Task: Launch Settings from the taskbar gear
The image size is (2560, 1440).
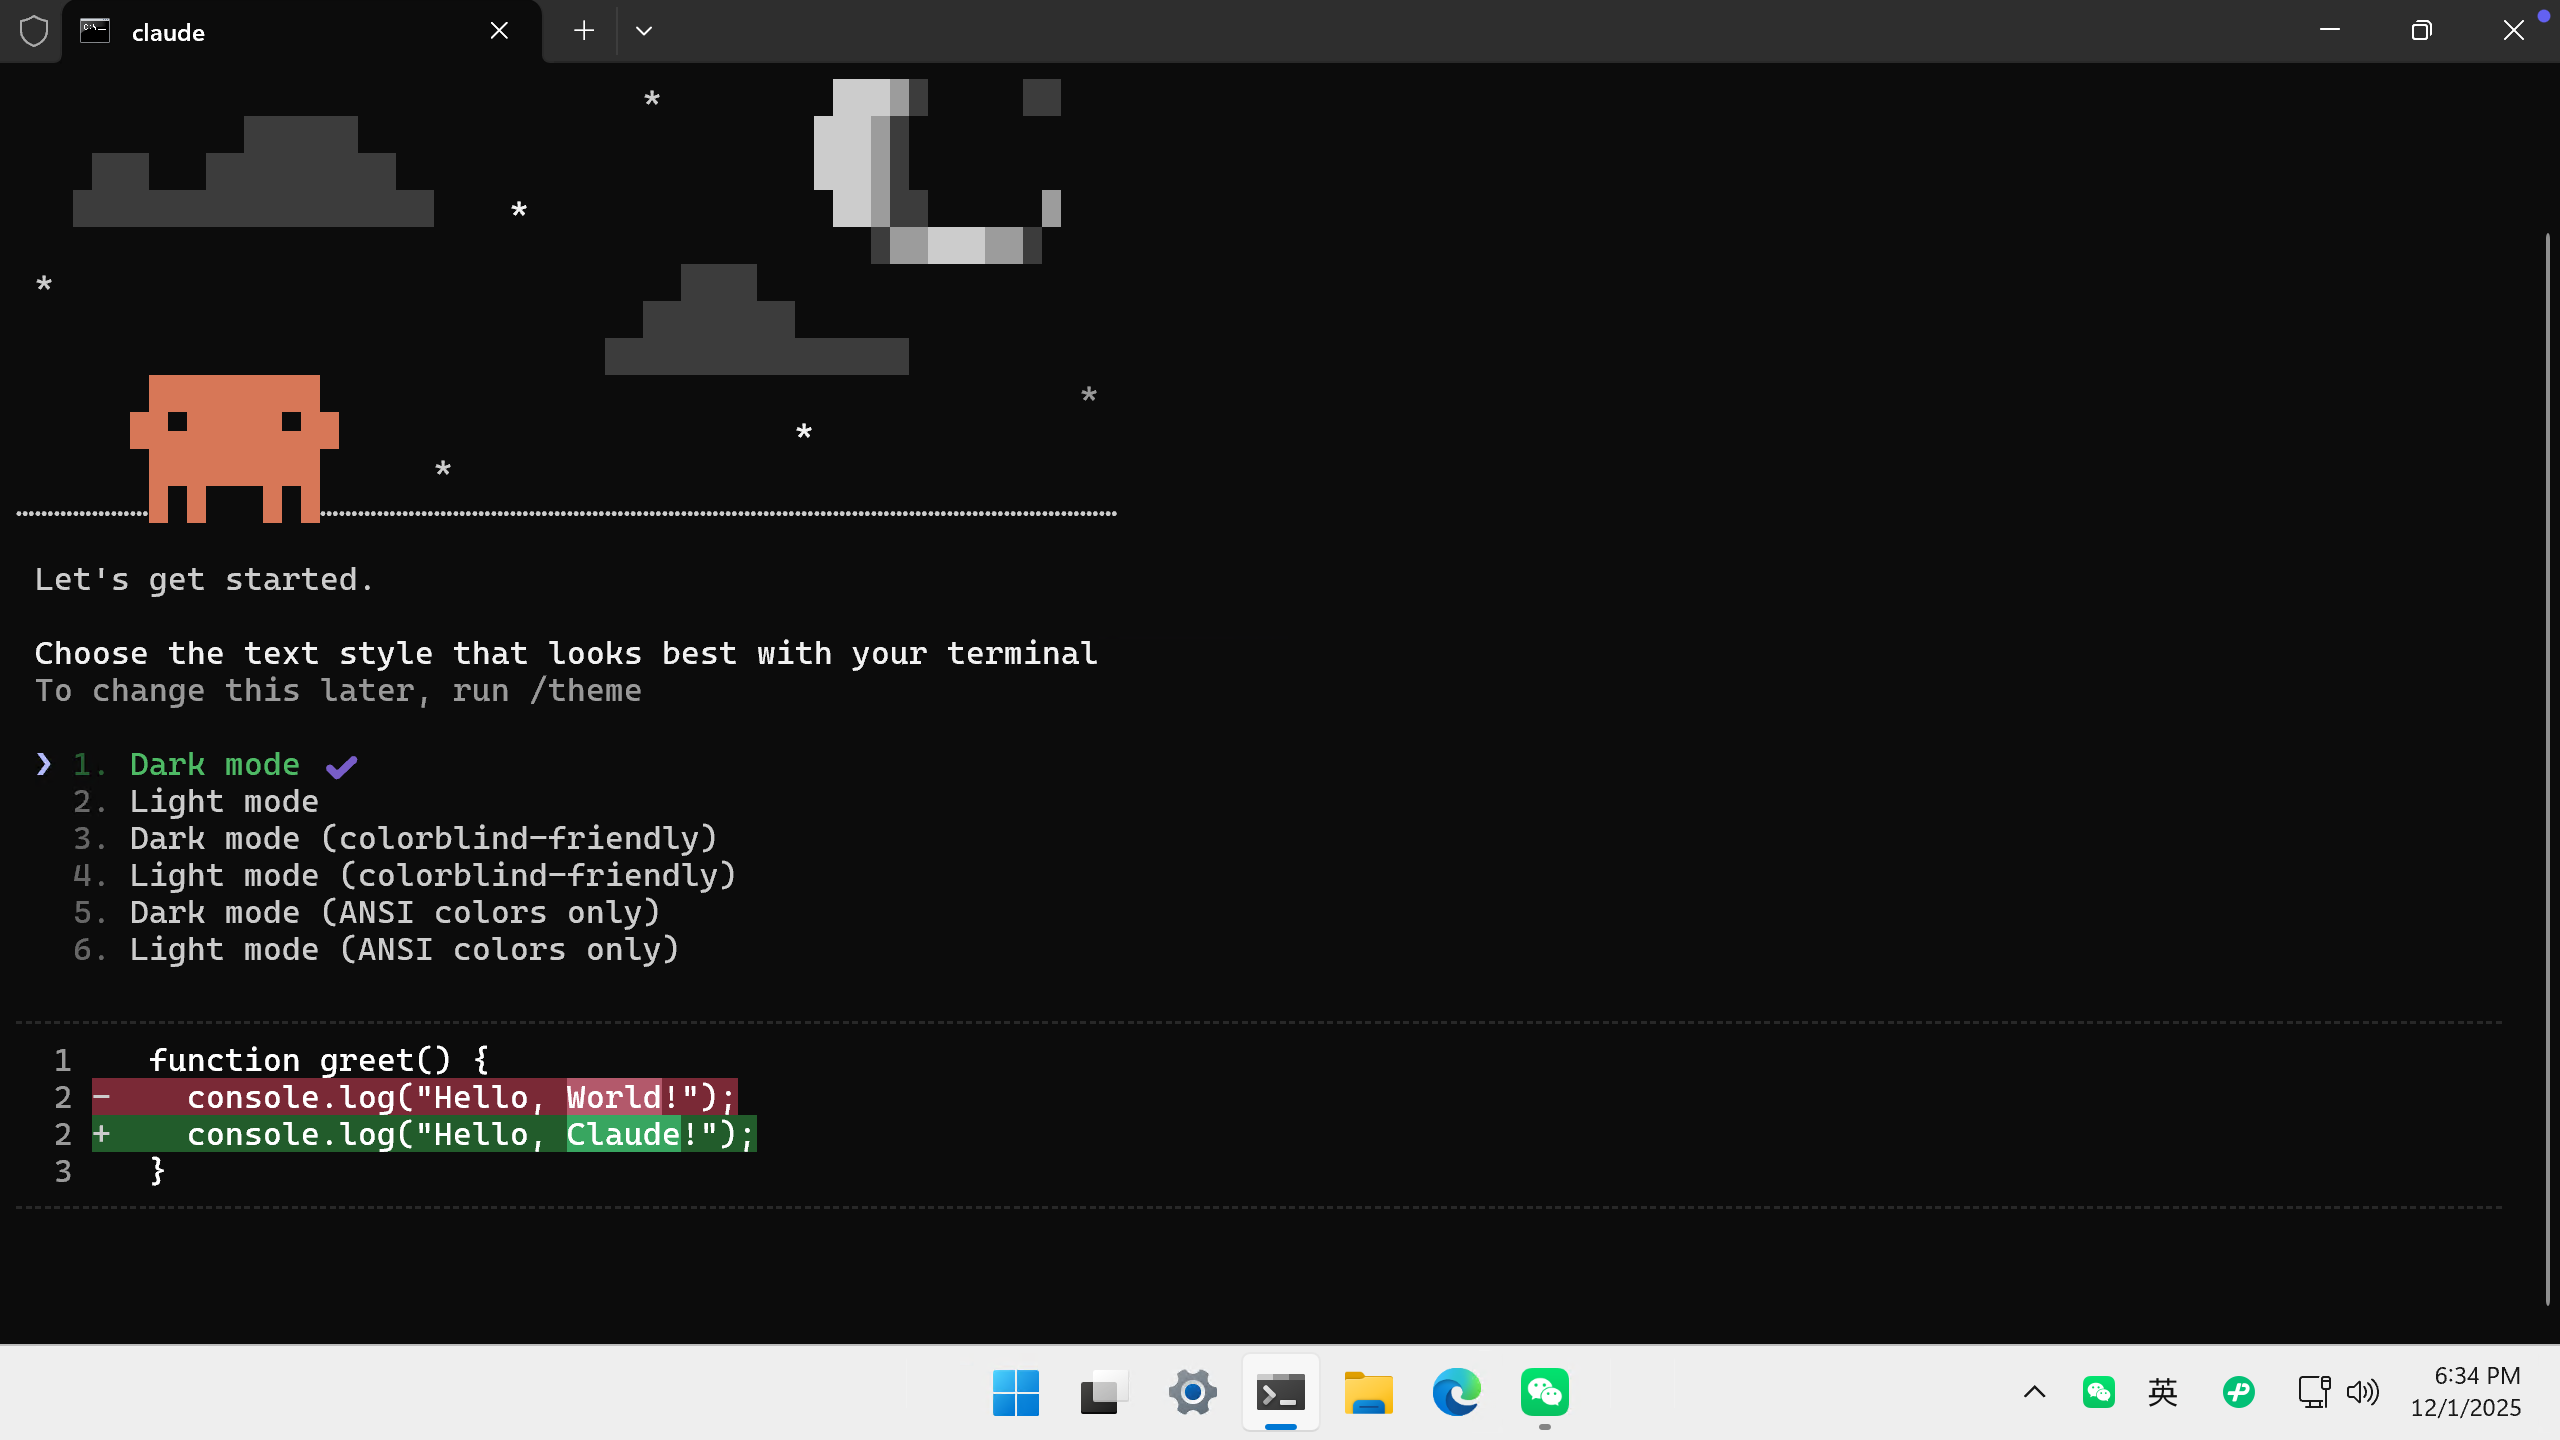Action: pos(1192,1392)
